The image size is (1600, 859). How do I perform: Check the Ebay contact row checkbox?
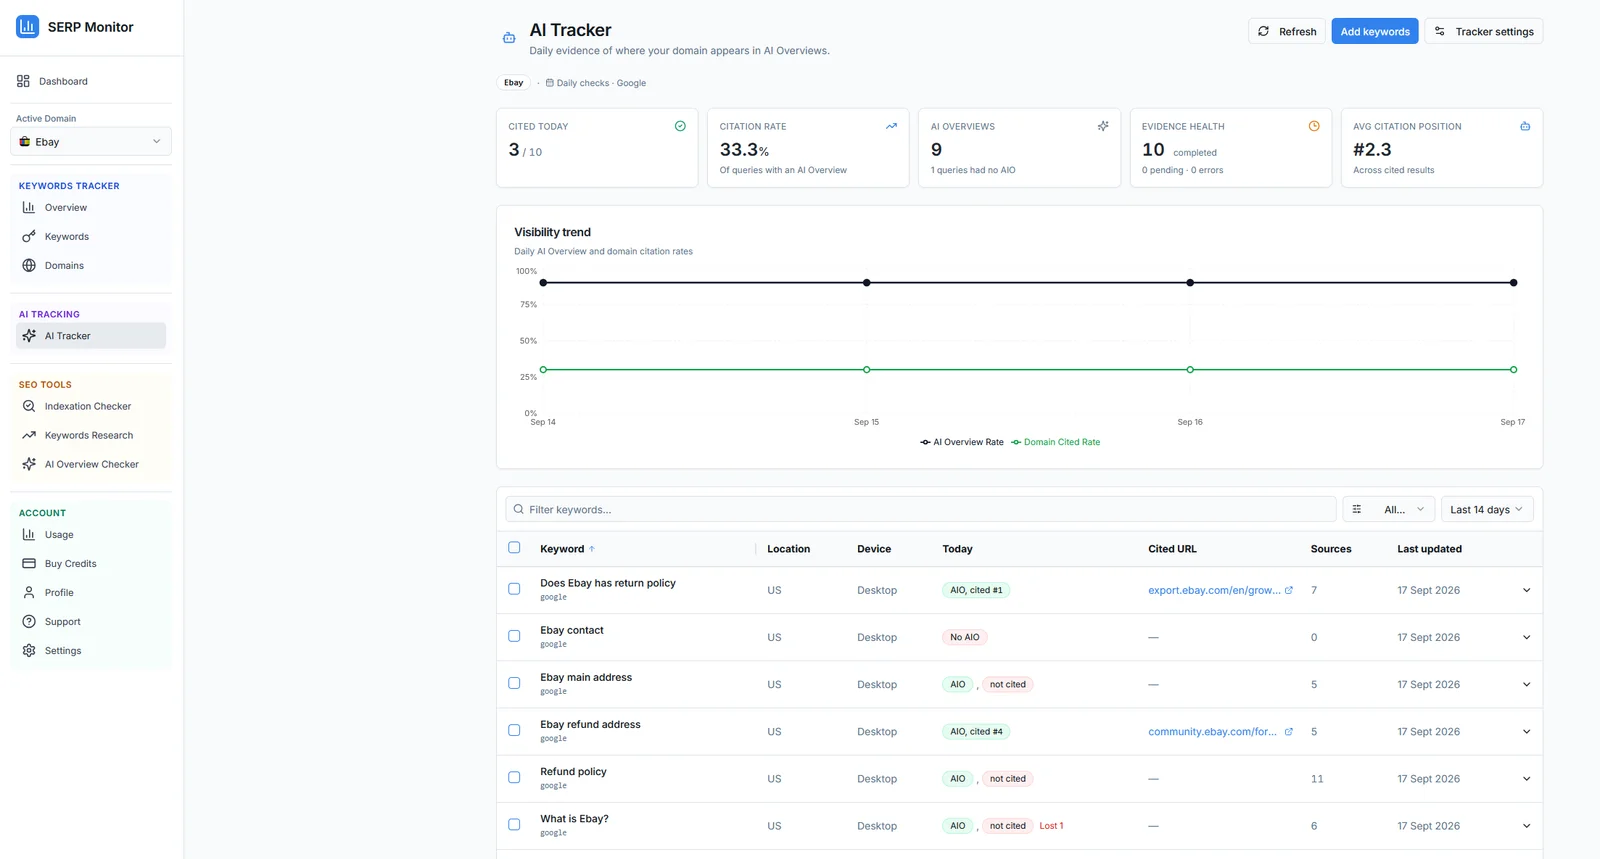[514, 636]
